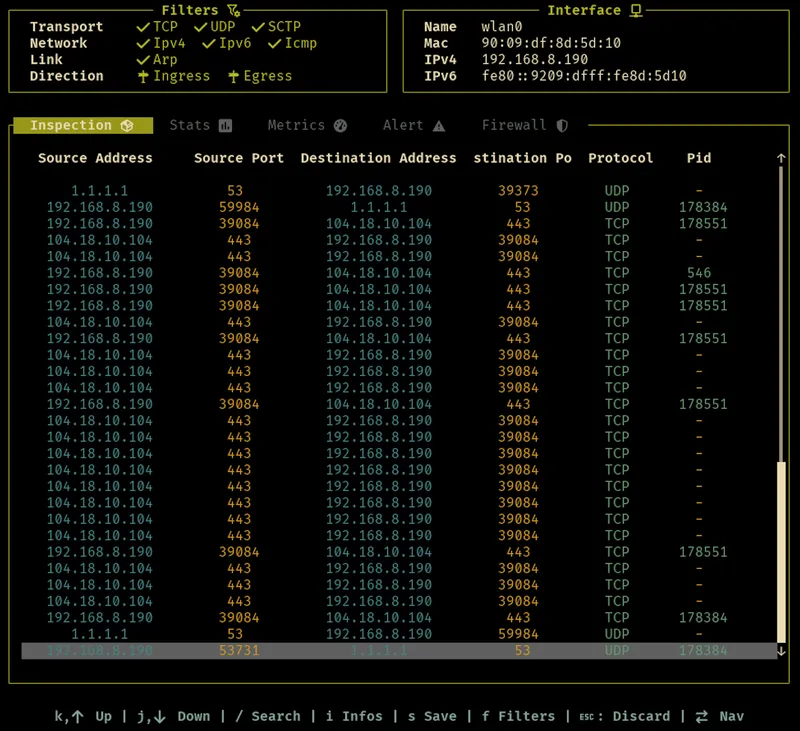Click the gauge icon beside Metrics
This screenshot has width=800, height=731.
[x=340, y=125]
